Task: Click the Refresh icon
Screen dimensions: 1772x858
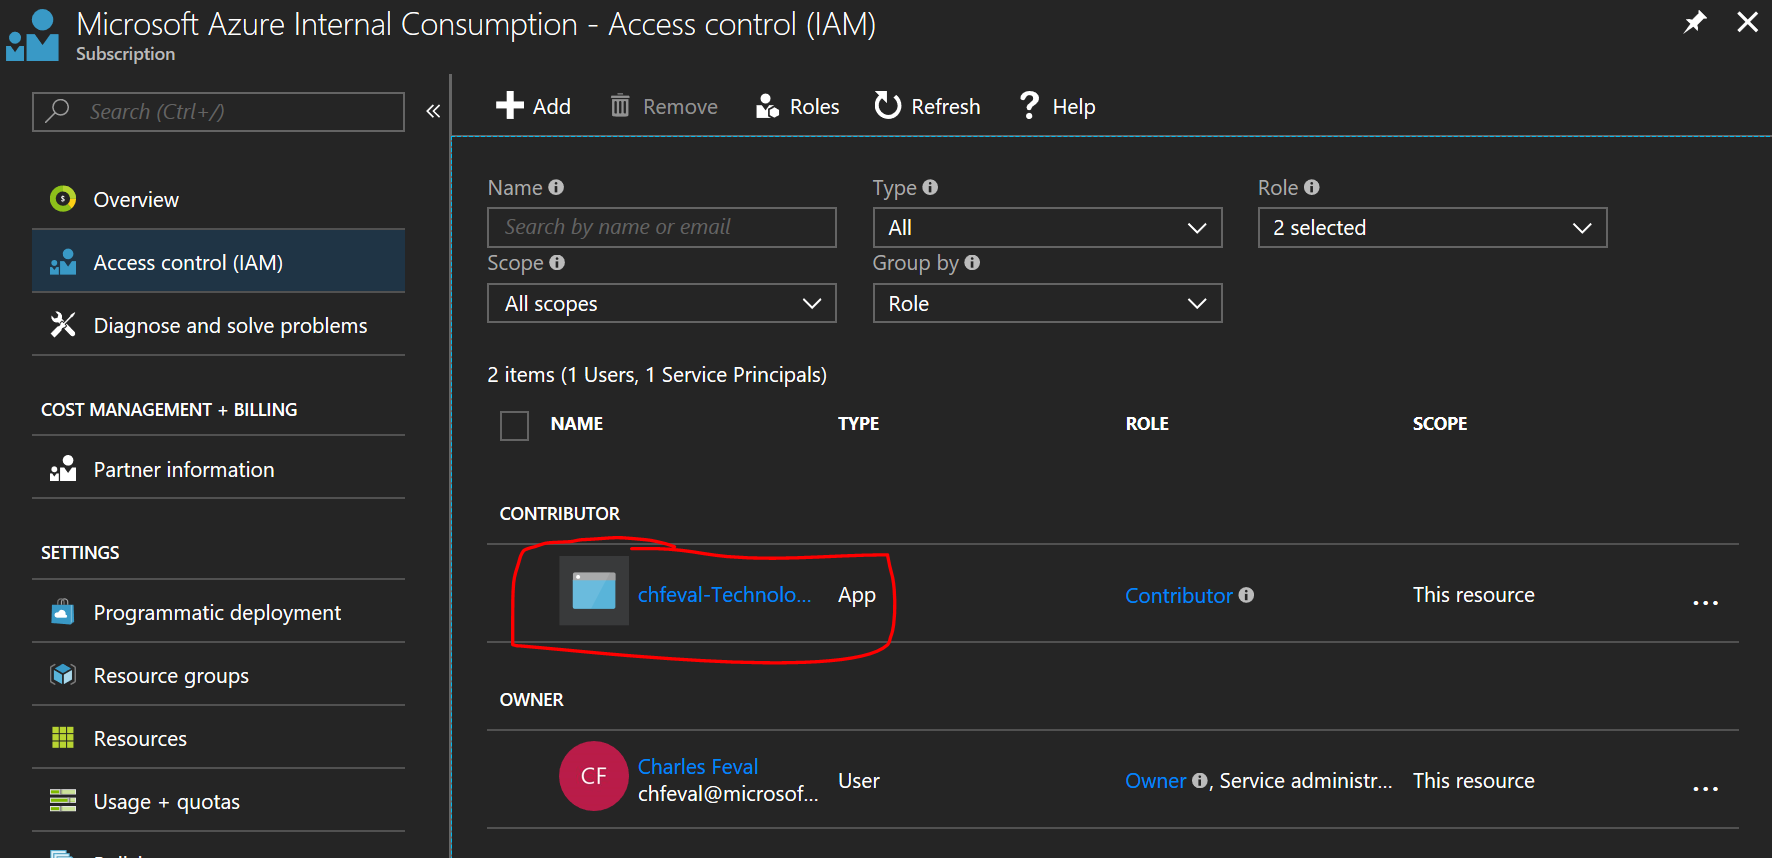Action: point(888,105)
